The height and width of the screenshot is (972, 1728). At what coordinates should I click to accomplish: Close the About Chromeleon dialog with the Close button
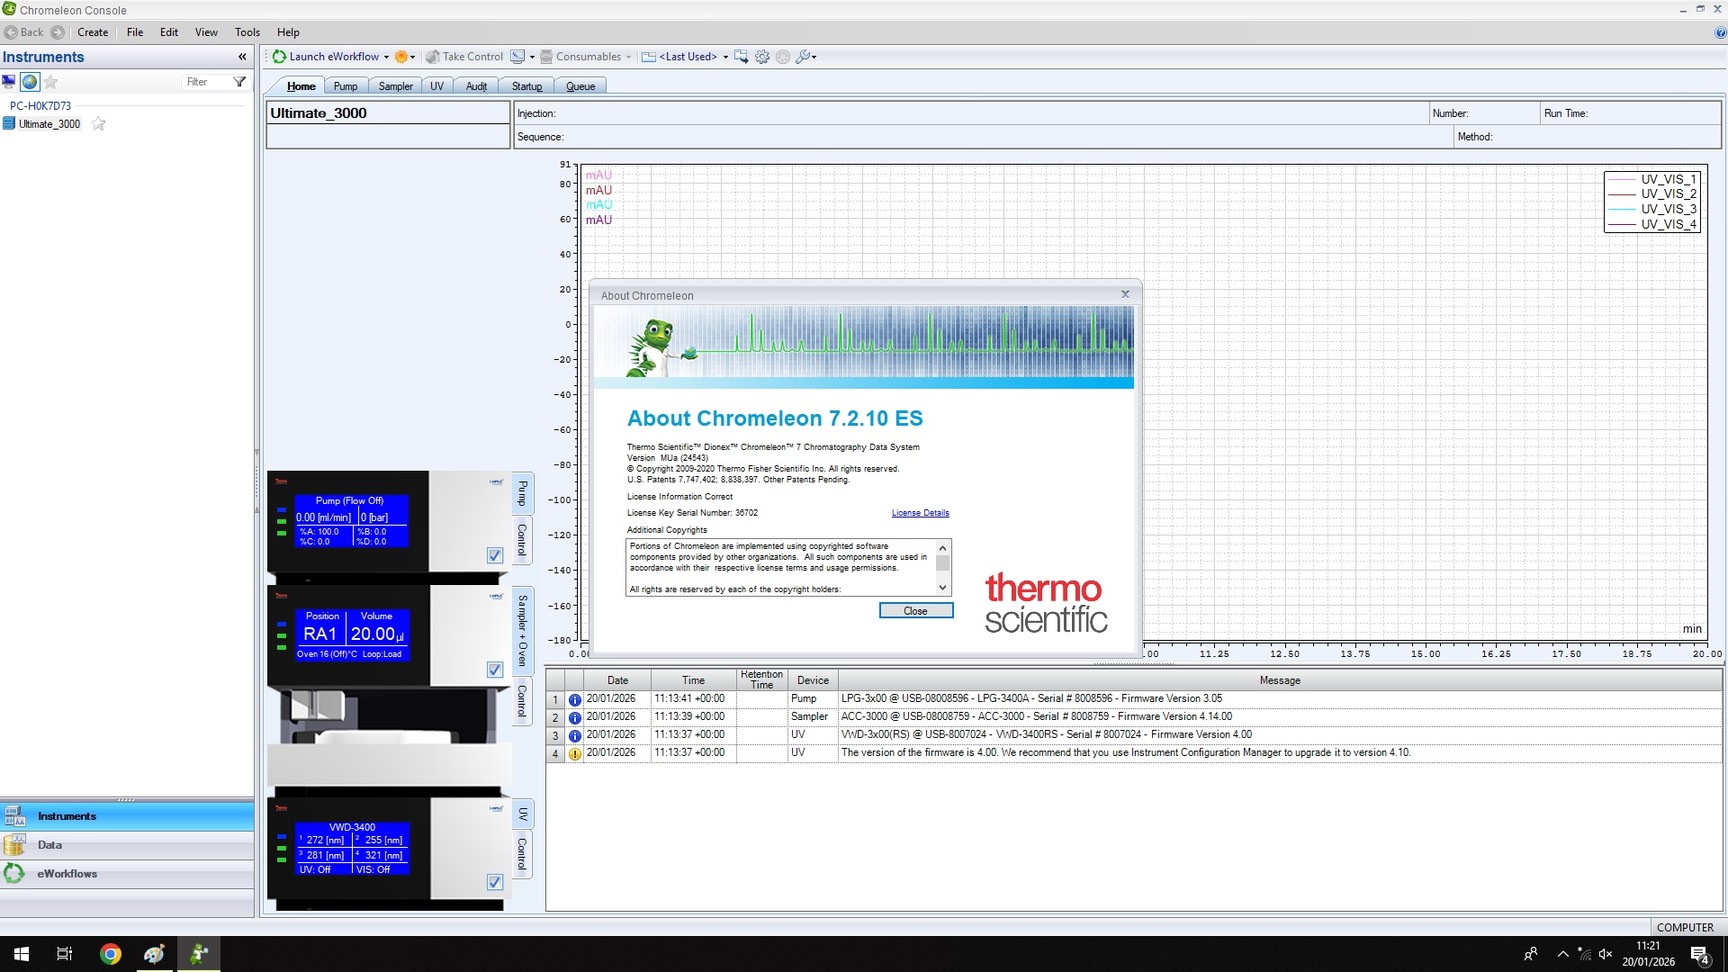tap(915, 610)
